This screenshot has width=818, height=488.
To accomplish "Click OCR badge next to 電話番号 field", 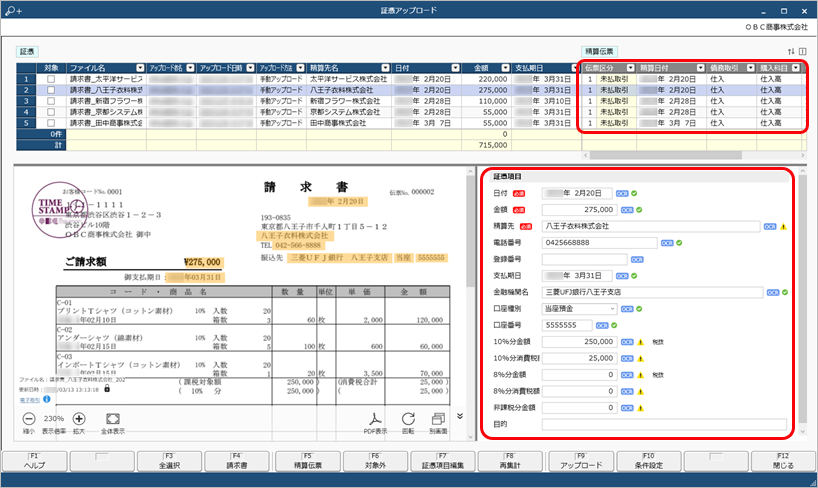I will tap(667, 243).
